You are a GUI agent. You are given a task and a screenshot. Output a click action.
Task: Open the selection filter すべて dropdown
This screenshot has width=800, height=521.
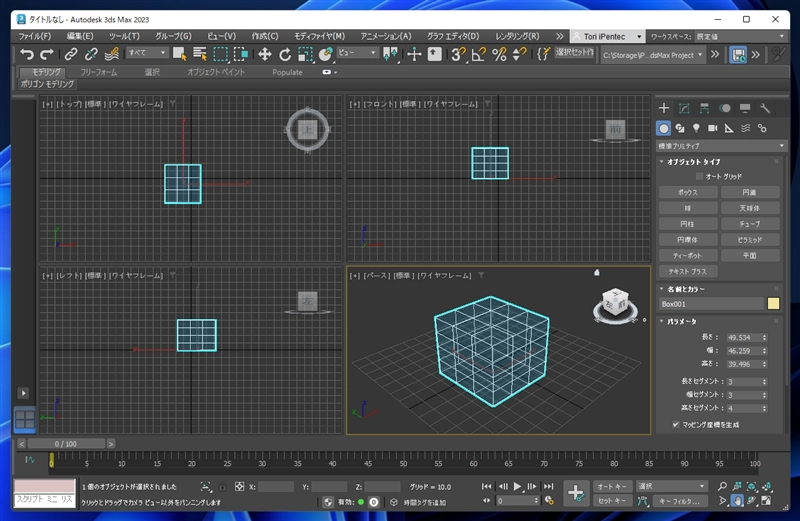[147, 53]
